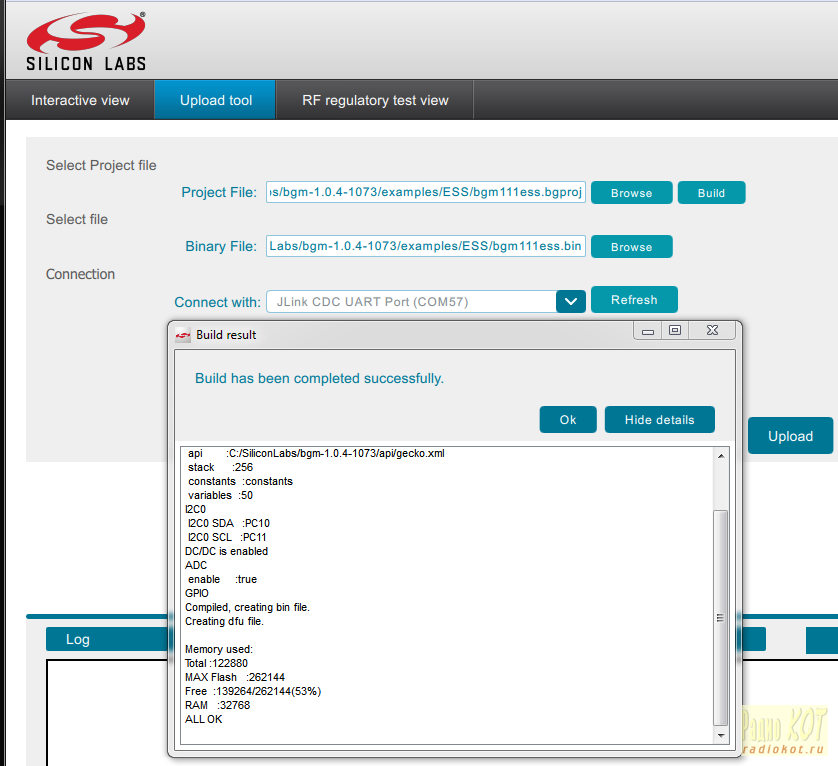The height and width of the screenshot is (766, 838).
Task: Click into the Project File path field
Action: tap(426, 192)
